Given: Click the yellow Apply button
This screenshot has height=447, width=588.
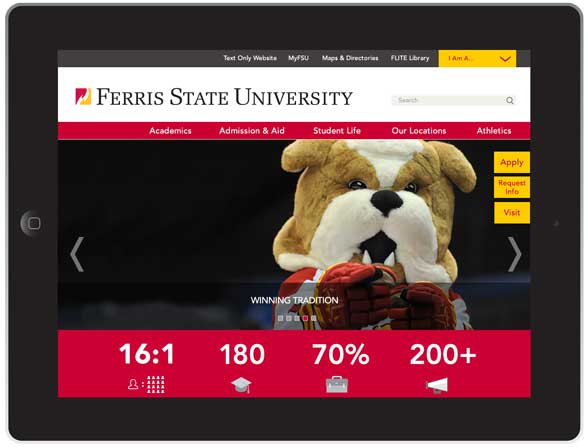Looking at the screenshot, I should pos(512,162).
